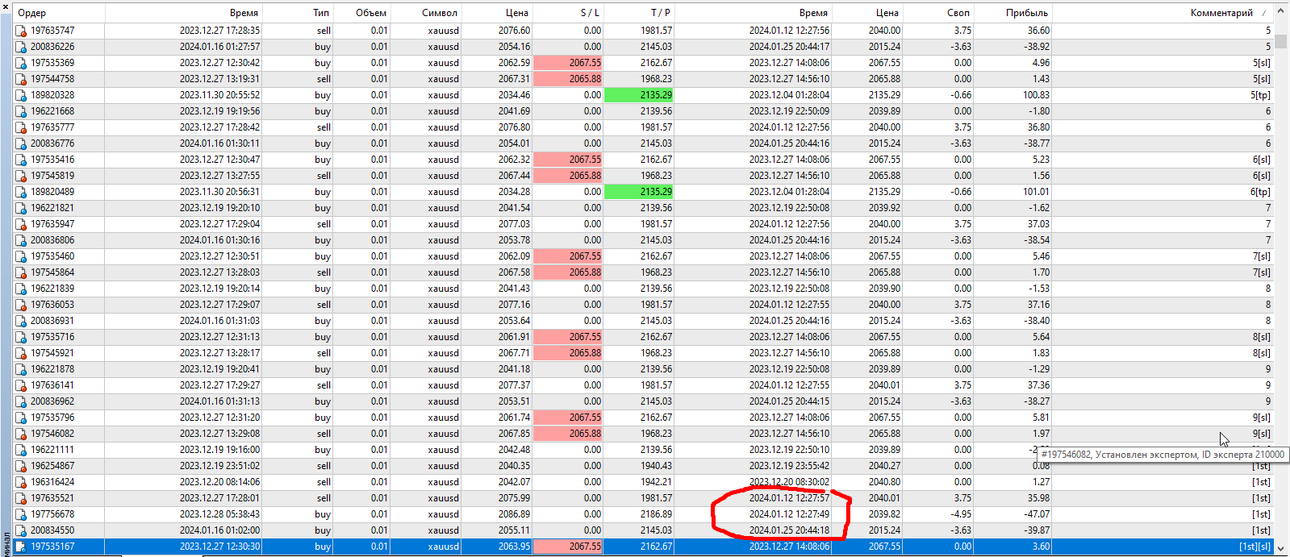Click the order icon beside order 197535369

(21, 63)
